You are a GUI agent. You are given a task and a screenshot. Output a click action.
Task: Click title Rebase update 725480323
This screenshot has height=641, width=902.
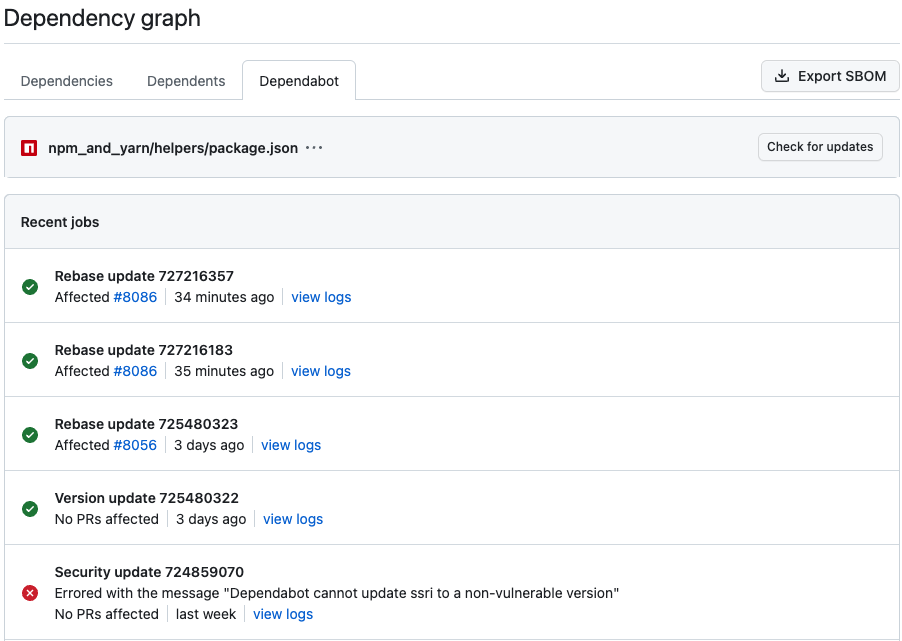(x=146, y=424)
